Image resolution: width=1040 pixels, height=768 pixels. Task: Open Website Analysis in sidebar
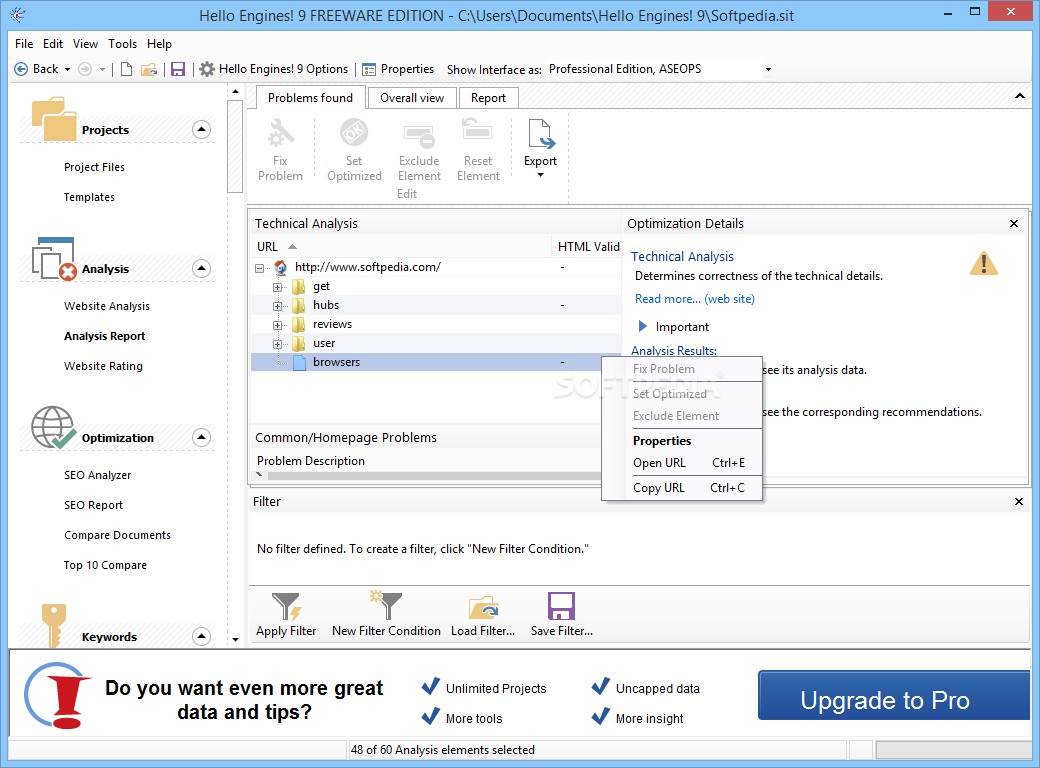tap(107, 306)
